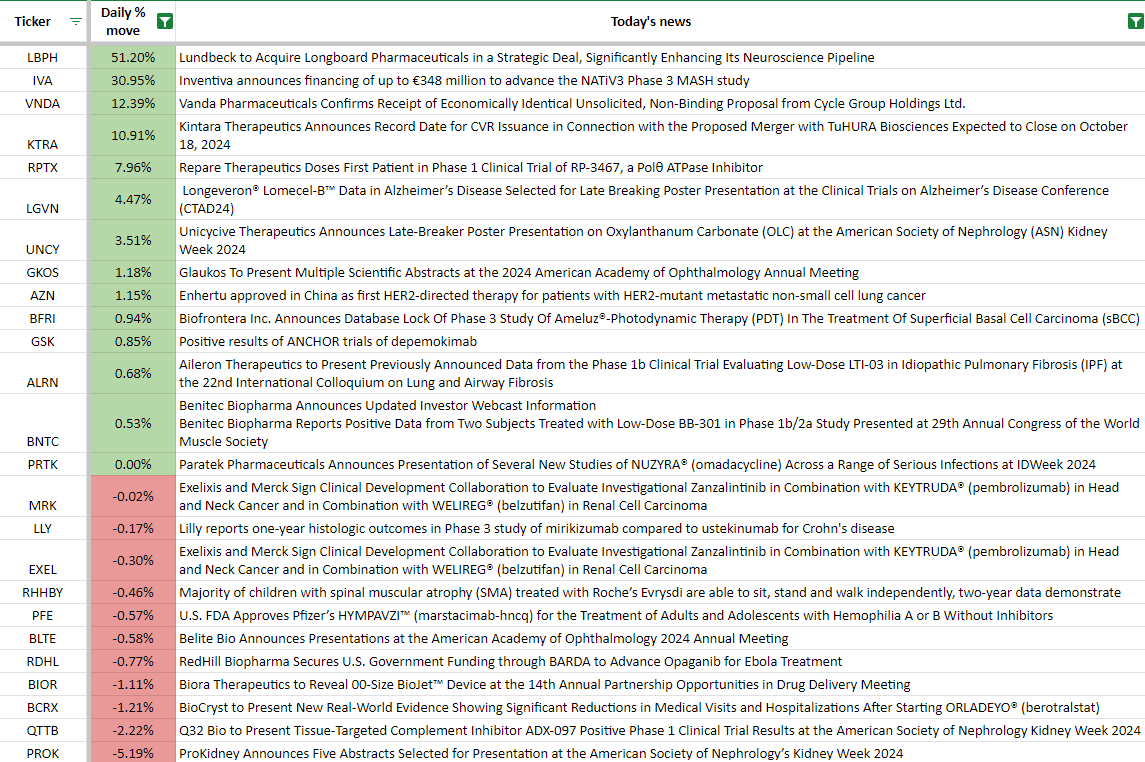Click the BCRX ticker cell
The height and width of the screenshot is (762, 1145).
[x=43, y=707]
